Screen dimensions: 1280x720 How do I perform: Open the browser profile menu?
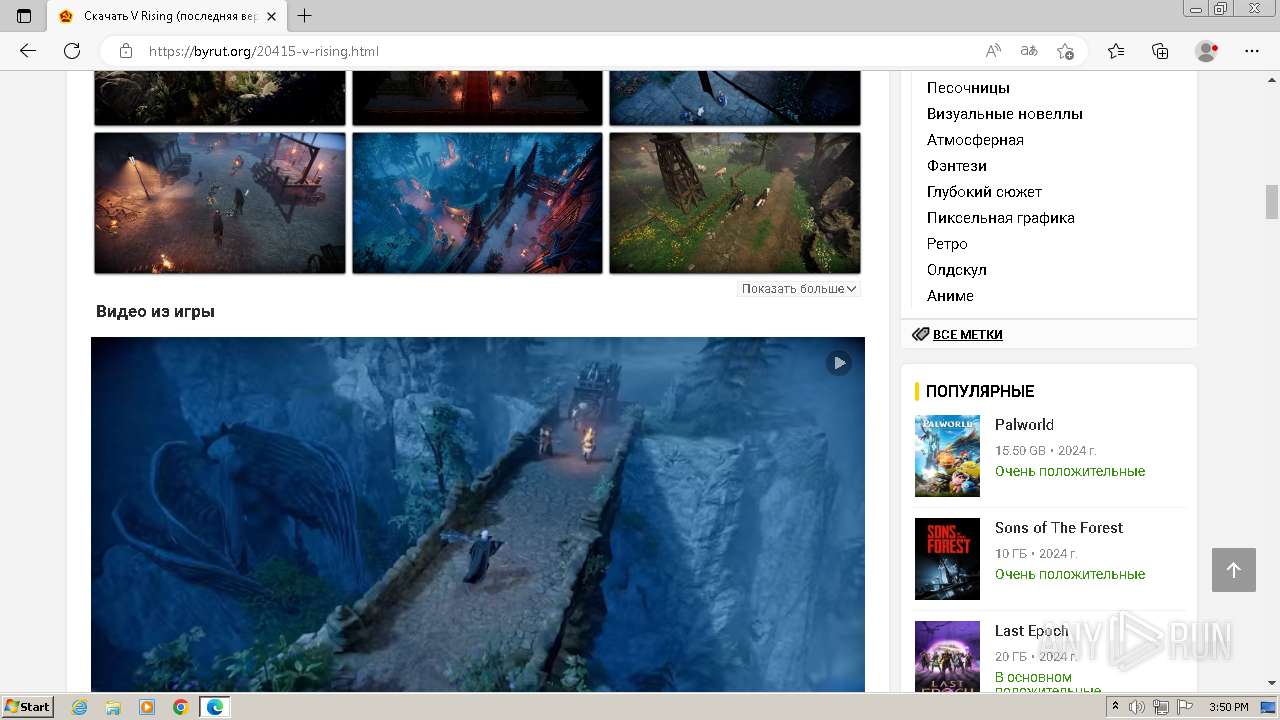point(1207,51)
